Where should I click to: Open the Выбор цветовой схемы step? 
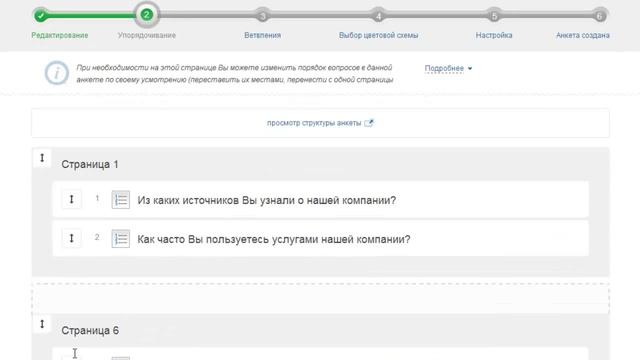(378, 36)
